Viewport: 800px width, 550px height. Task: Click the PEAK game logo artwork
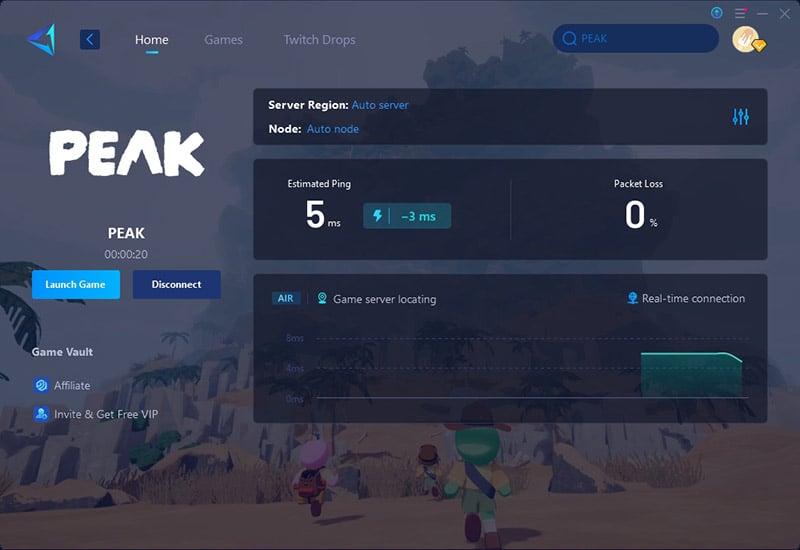click(x=127, y=153)
